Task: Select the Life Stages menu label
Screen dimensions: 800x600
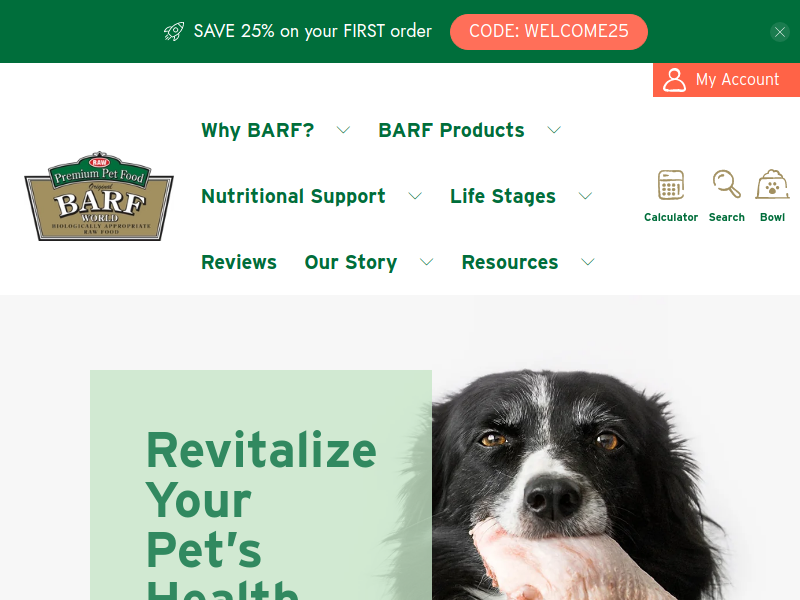Action: tap(503, 196)
